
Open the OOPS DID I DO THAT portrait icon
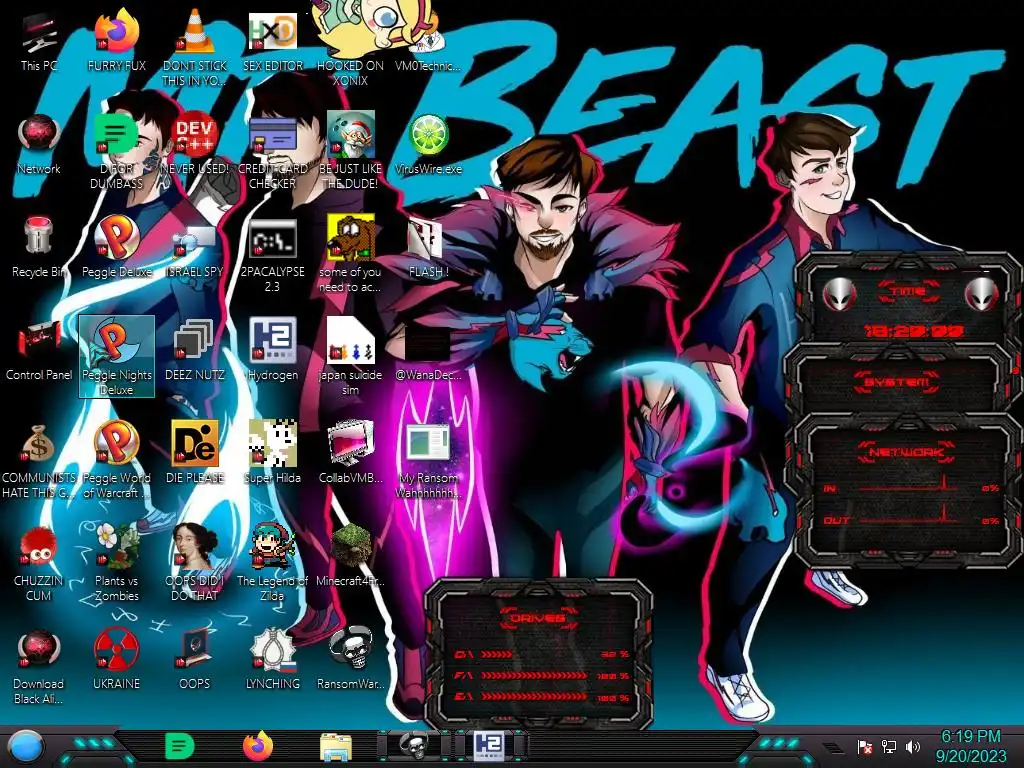point(195,564)
